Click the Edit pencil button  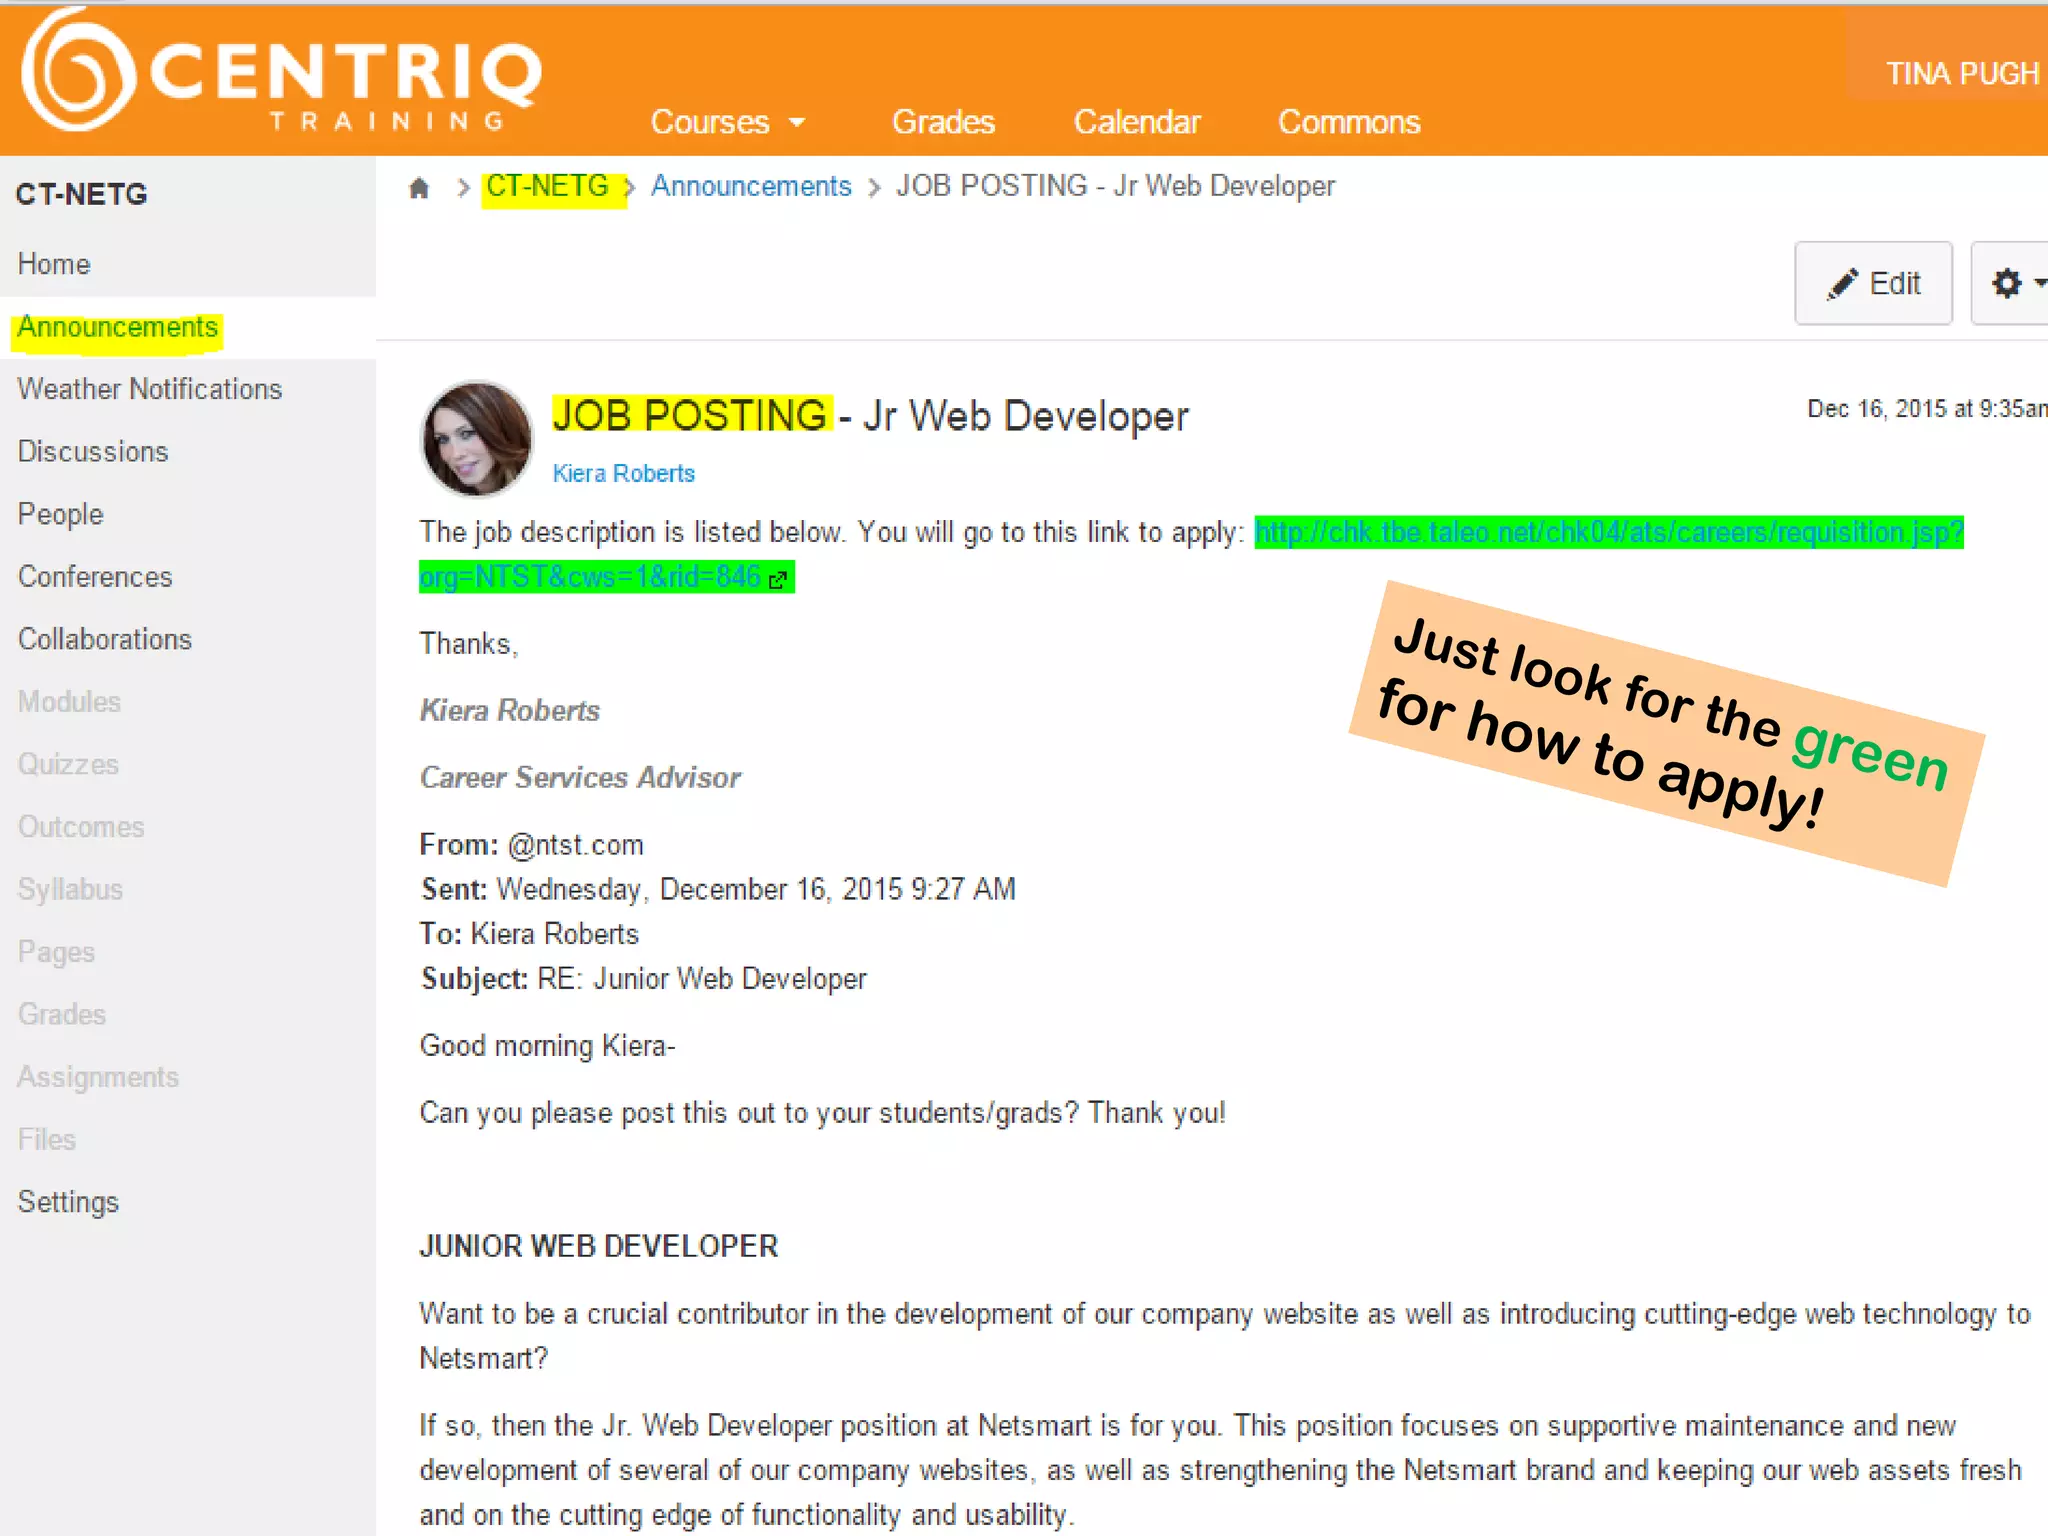coord(1873,283)
